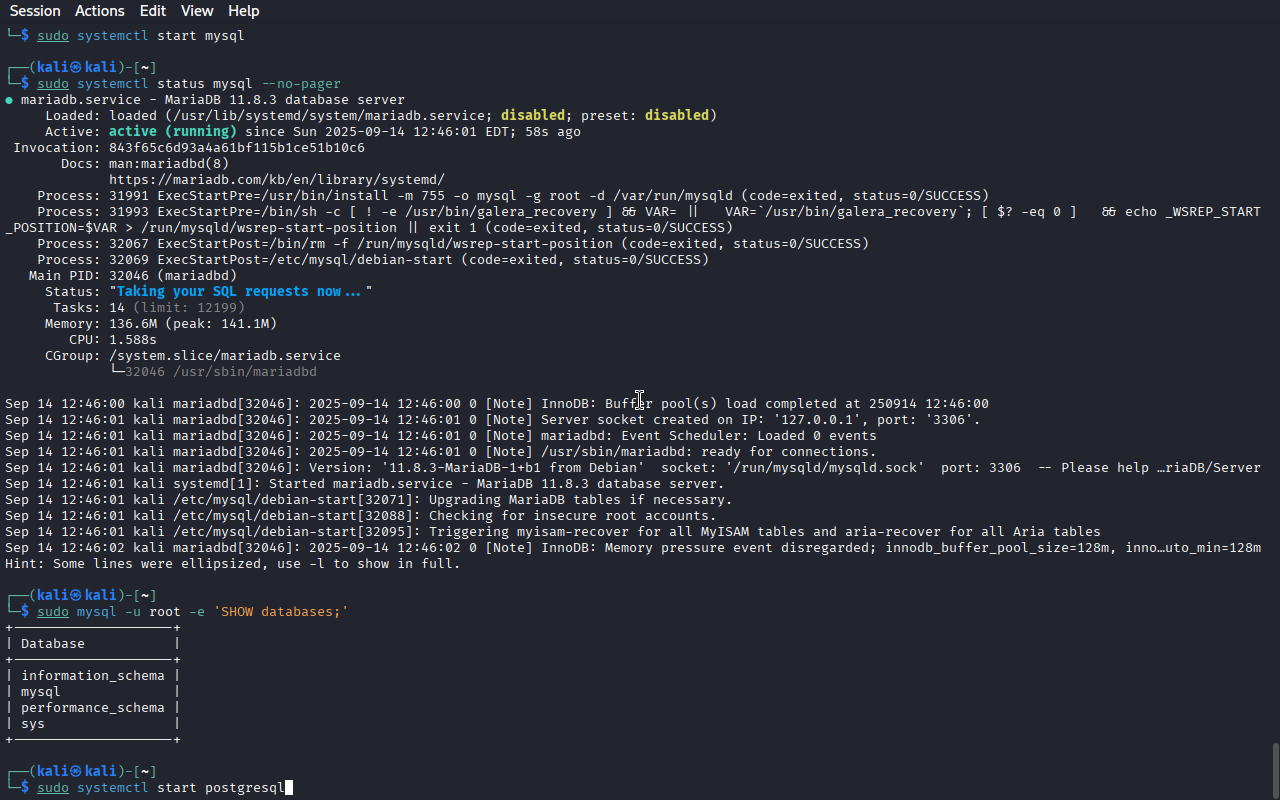This screenshot has width=1280, height=800.
Task: Click the green status dot before mariadb.service
Action: [x=9, y=100]
